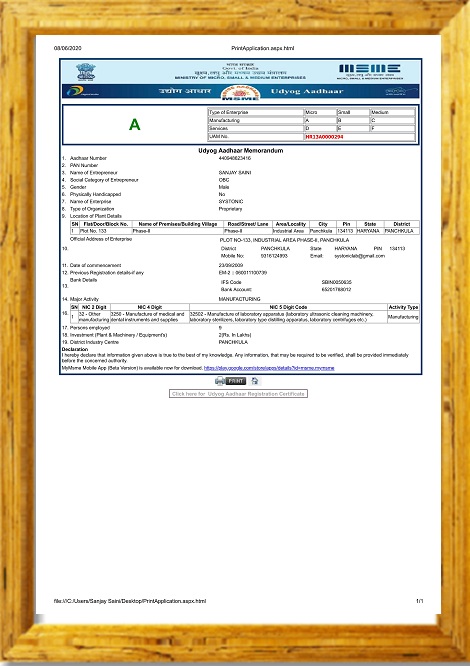Click the 32502 laboratory apparatus cell
Viewport: 470px width, 666px height.
[x=288, y=317]
